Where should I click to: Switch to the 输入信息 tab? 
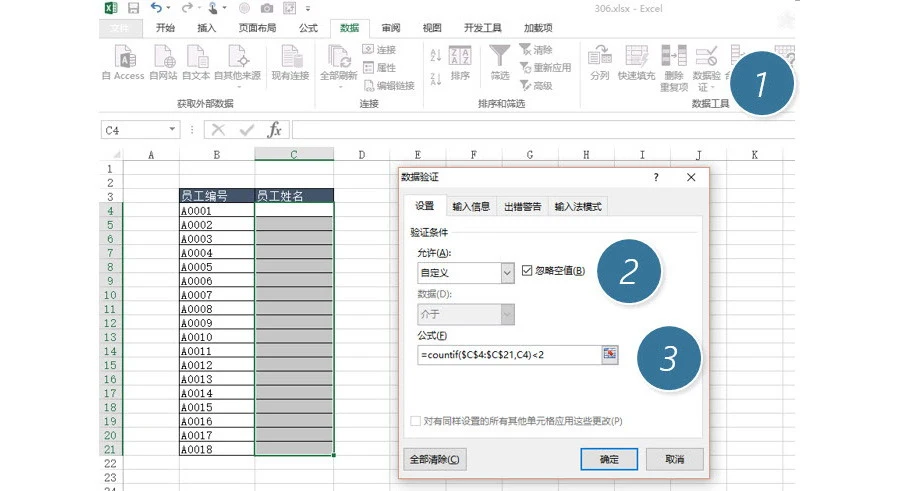pos(471,207)
